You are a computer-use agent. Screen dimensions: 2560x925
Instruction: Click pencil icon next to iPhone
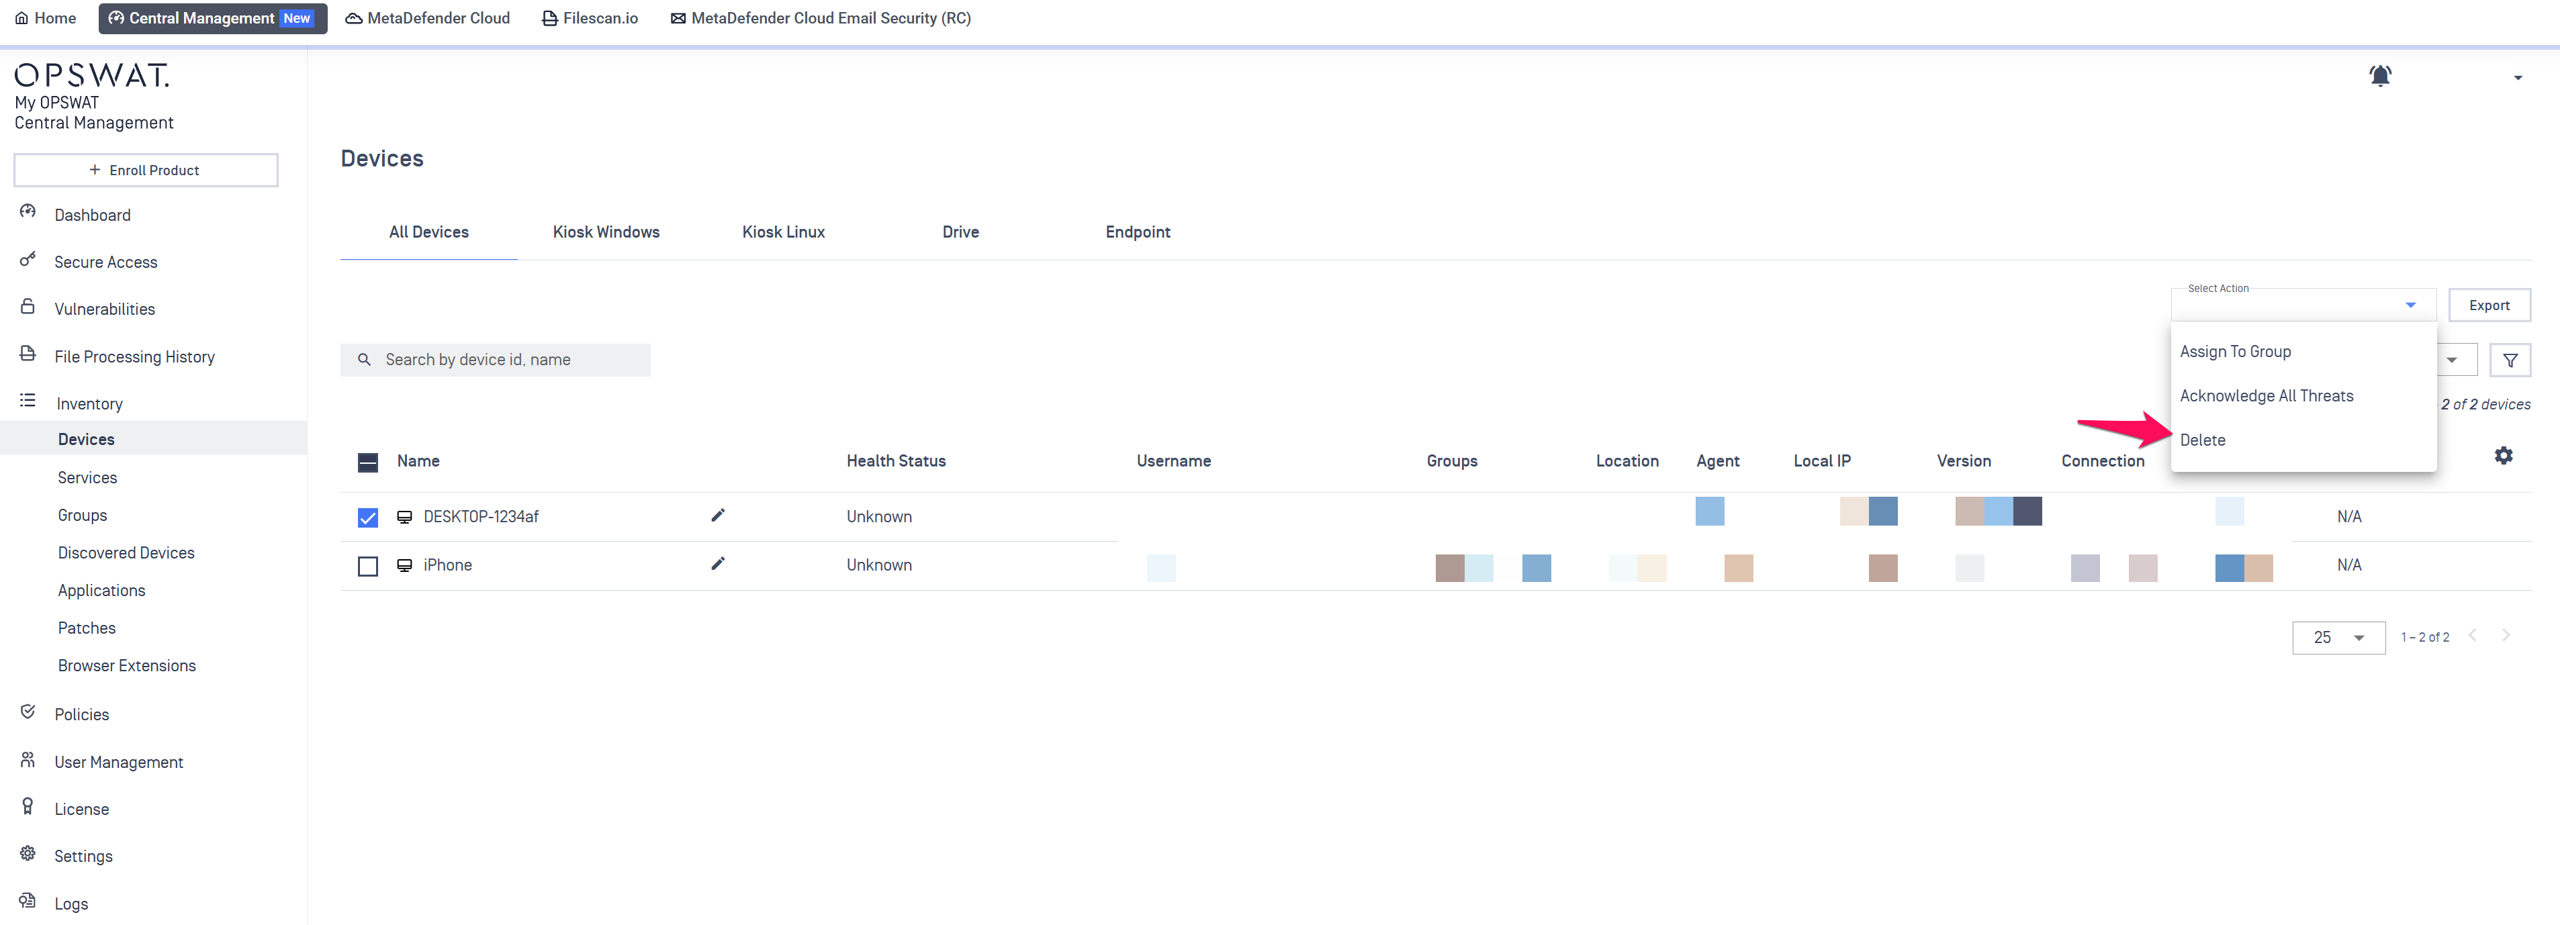click(717, 564)
